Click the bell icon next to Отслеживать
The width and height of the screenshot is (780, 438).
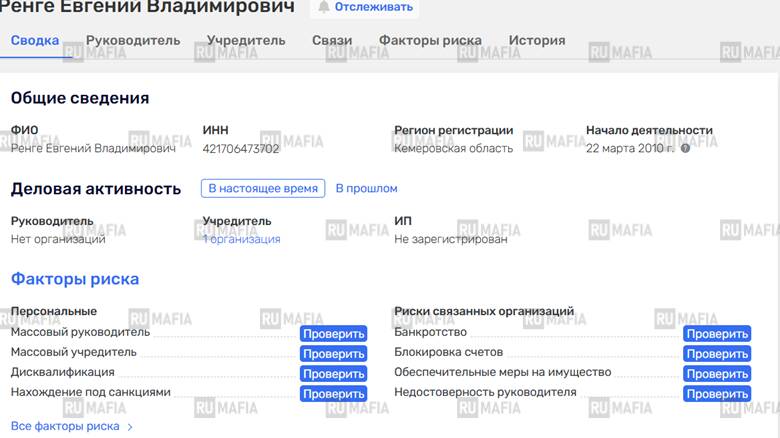324,6
